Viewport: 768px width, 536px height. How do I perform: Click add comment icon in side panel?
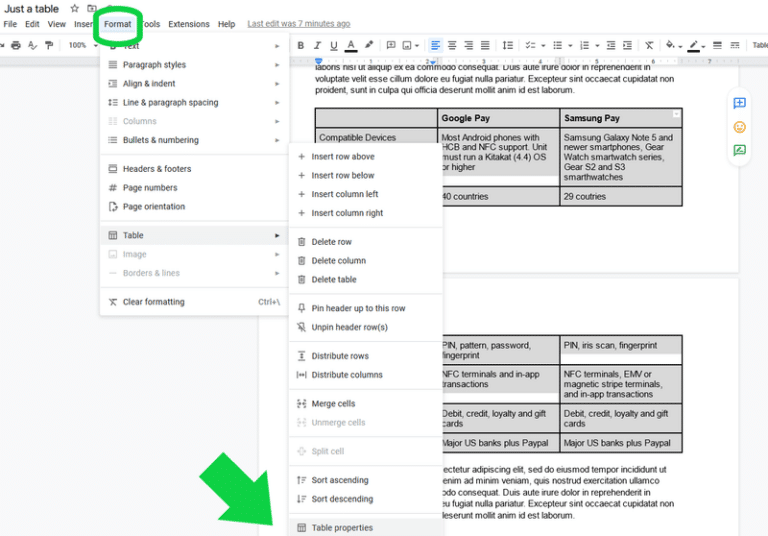coord(740,103)
